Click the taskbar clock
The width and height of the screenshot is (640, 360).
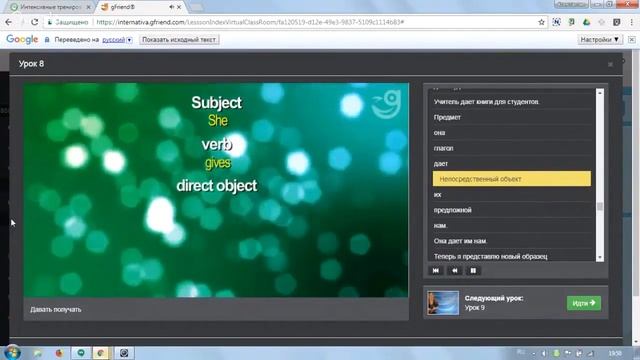pyautogui.click(x=615, y=353)
